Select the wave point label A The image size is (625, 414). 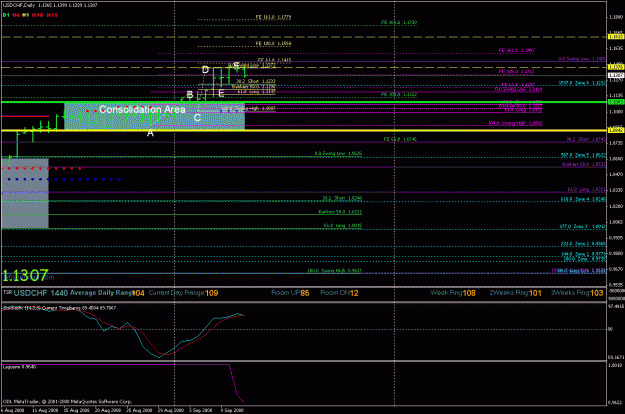[150, 133]
